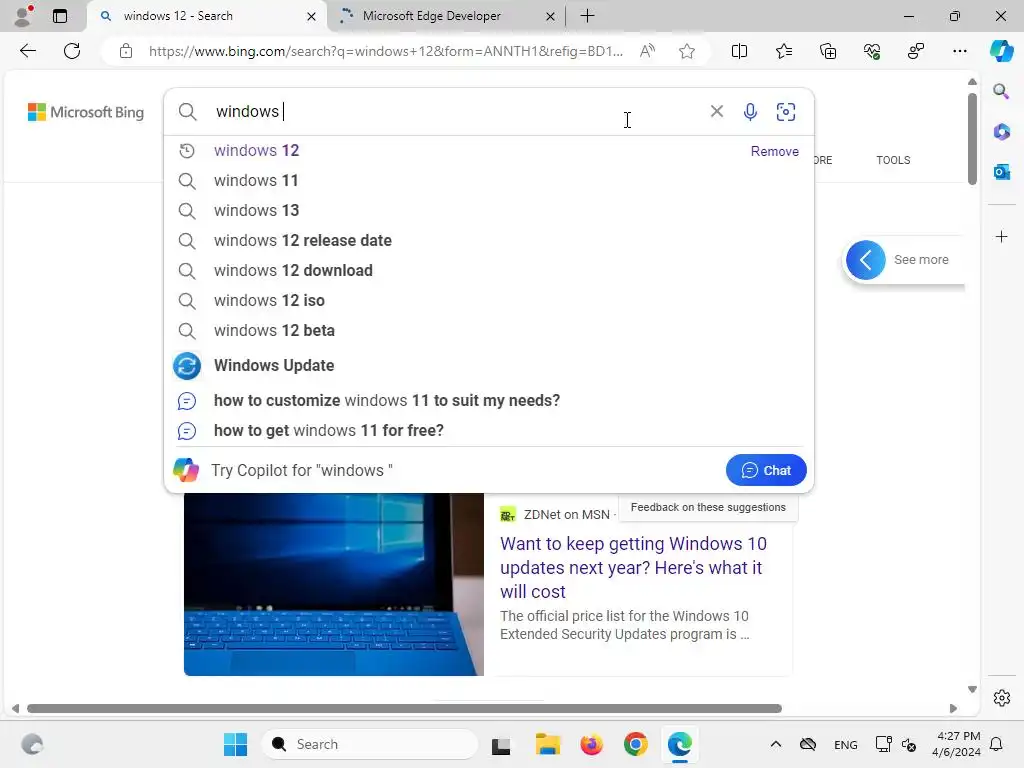
Task: Click the vertical page scrollbar
Action: pyautogui.click(x=972, y=139)
